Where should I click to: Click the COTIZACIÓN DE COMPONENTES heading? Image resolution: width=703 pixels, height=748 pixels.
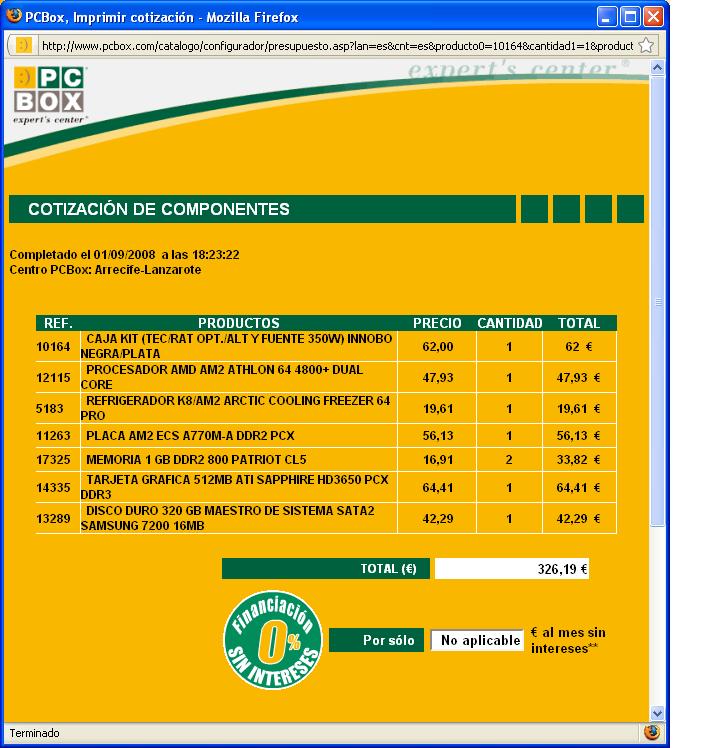pos(159,209)
